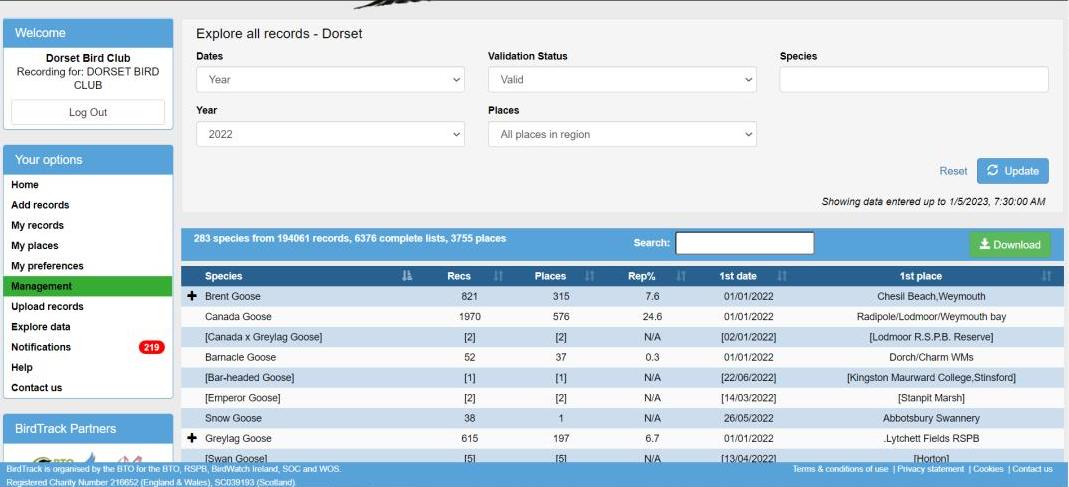The image size is (1069, 487).
Task: Open Upload records menu item
Action: pos(47,307)
